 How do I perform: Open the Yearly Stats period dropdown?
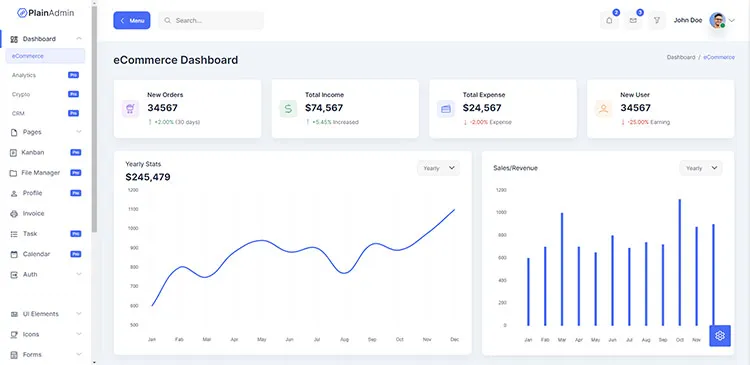pos(439,168)
